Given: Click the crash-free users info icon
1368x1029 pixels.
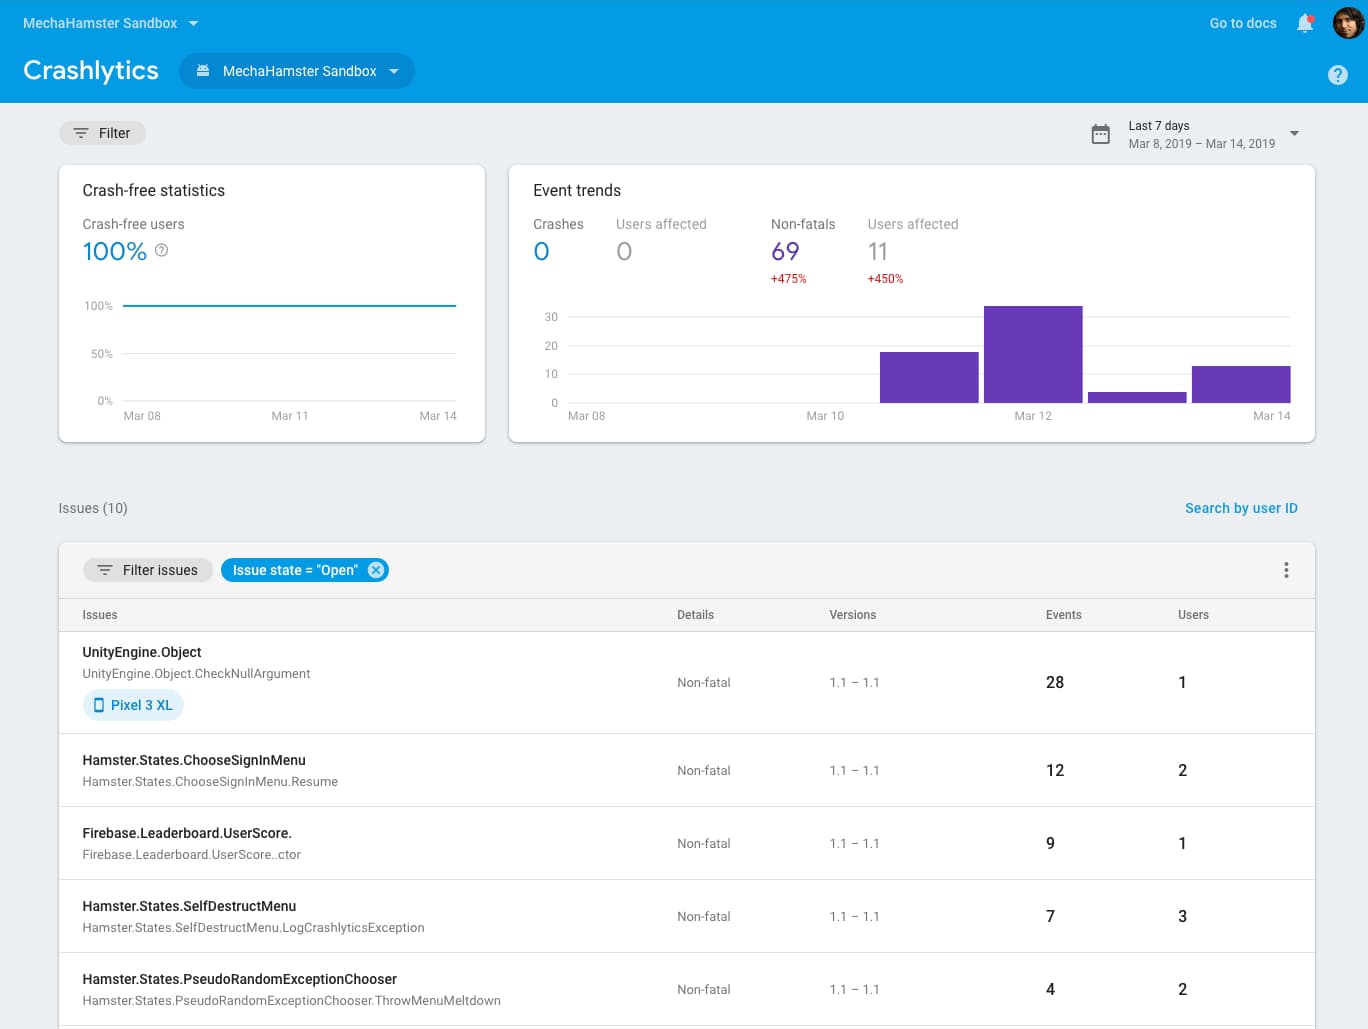Looking at the screenshot, I should point(162,251).
